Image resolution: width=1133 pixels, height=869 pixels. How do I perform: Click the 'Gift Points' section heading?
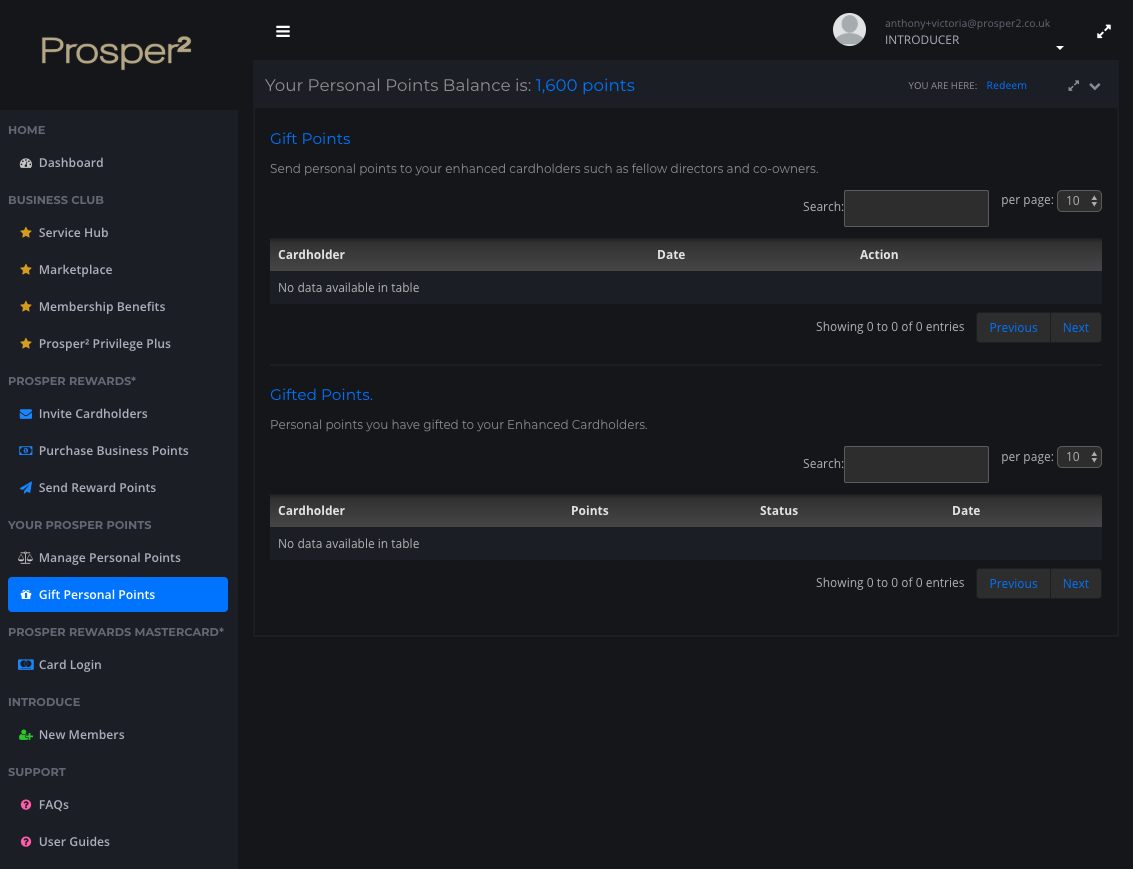tap(310, 139)
